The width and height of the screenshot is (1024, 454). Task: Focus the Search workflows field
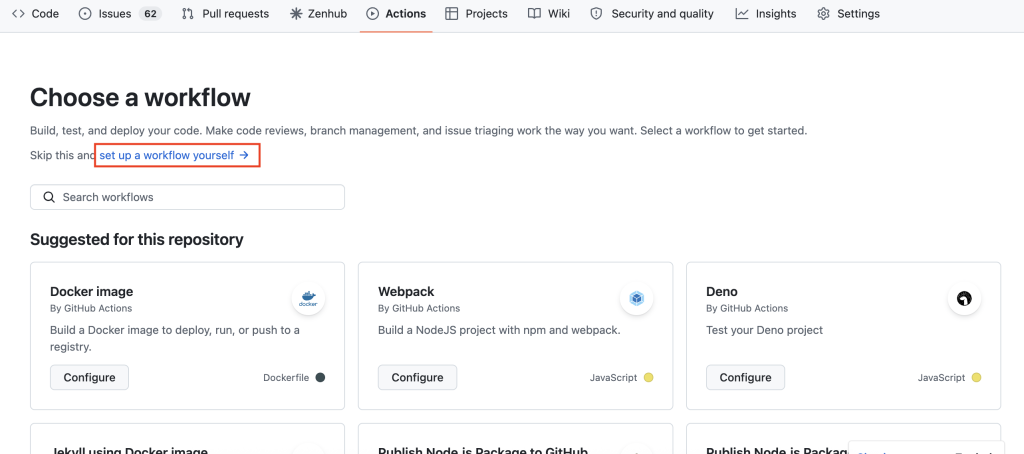point(187,197)
